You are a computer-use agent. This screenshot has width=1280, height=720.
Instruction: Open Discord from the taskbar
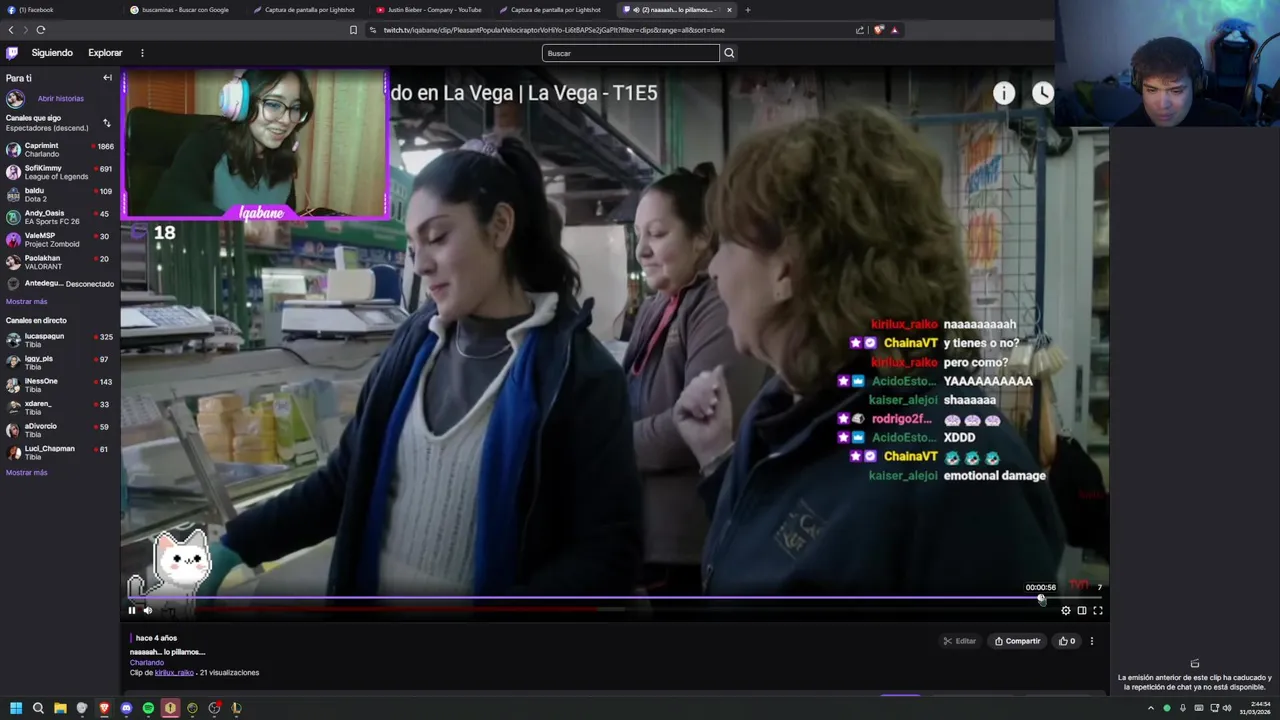(126, 708)
